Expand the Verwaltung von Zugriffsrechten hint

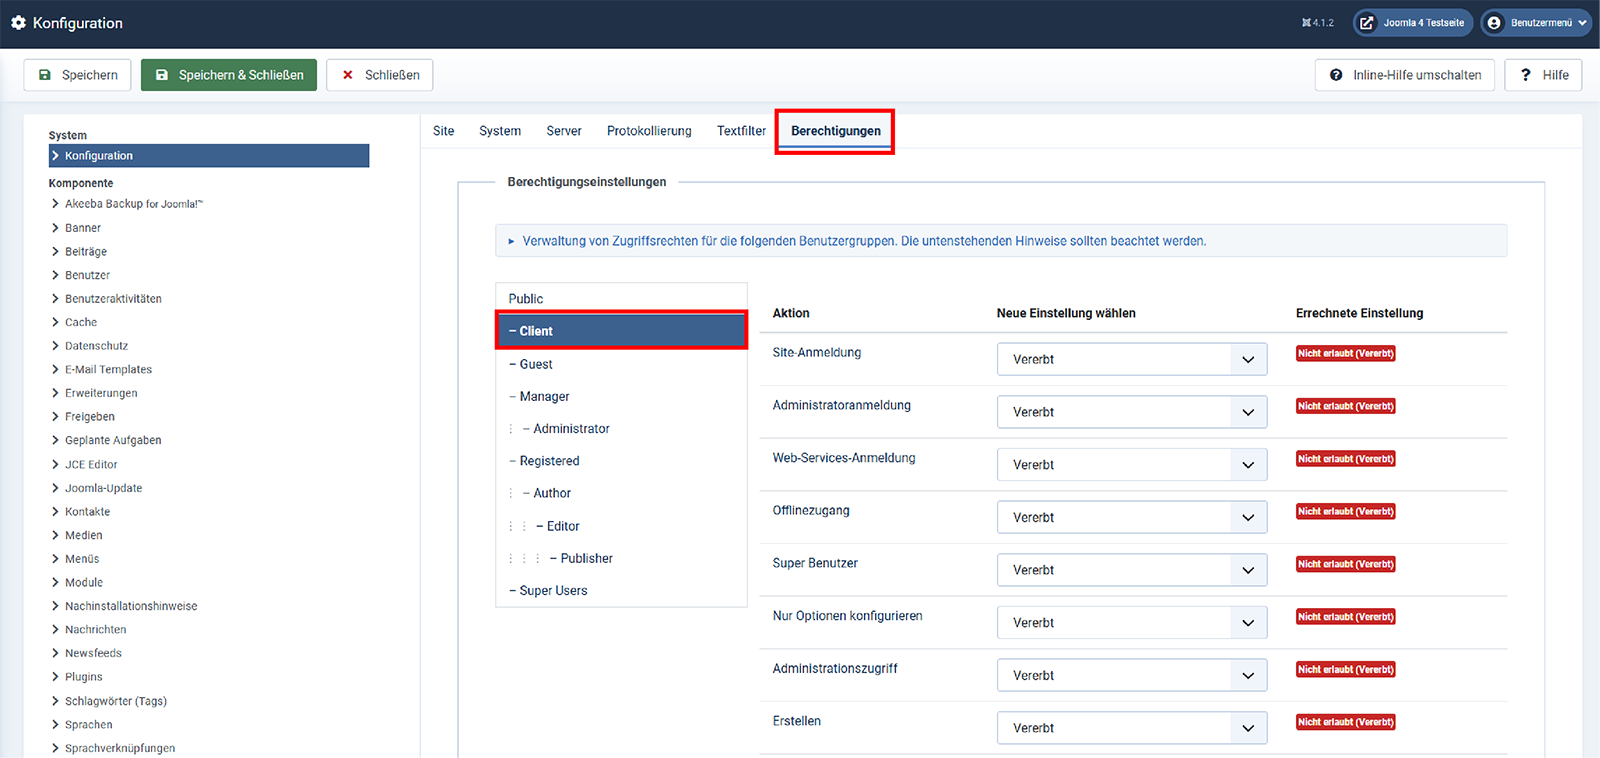tap(511, 241)
